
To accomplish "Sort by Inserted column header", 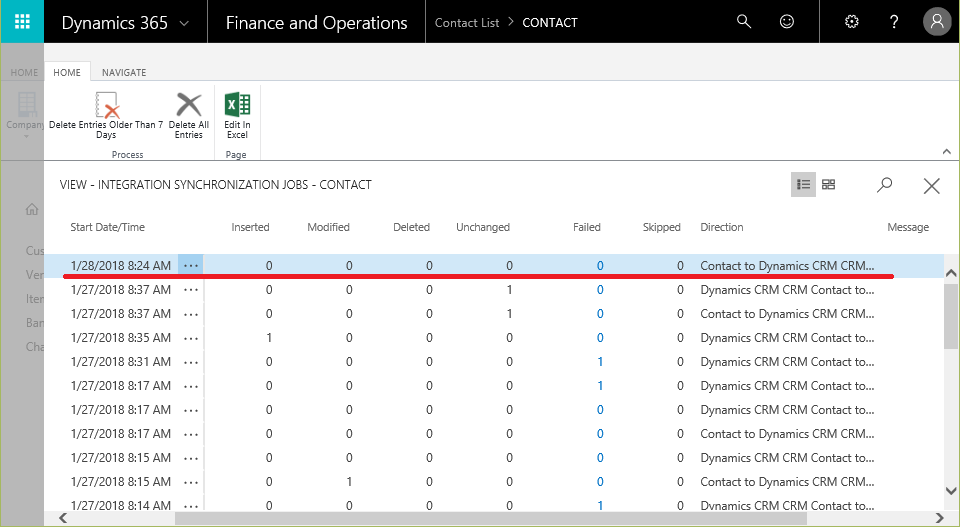I will click(250, 227).
